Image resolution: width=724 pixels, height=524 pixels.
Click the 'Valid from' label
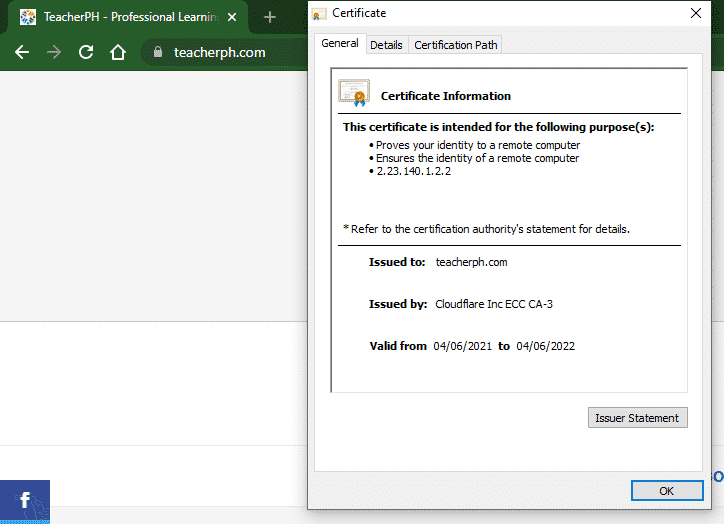(398, 346)
